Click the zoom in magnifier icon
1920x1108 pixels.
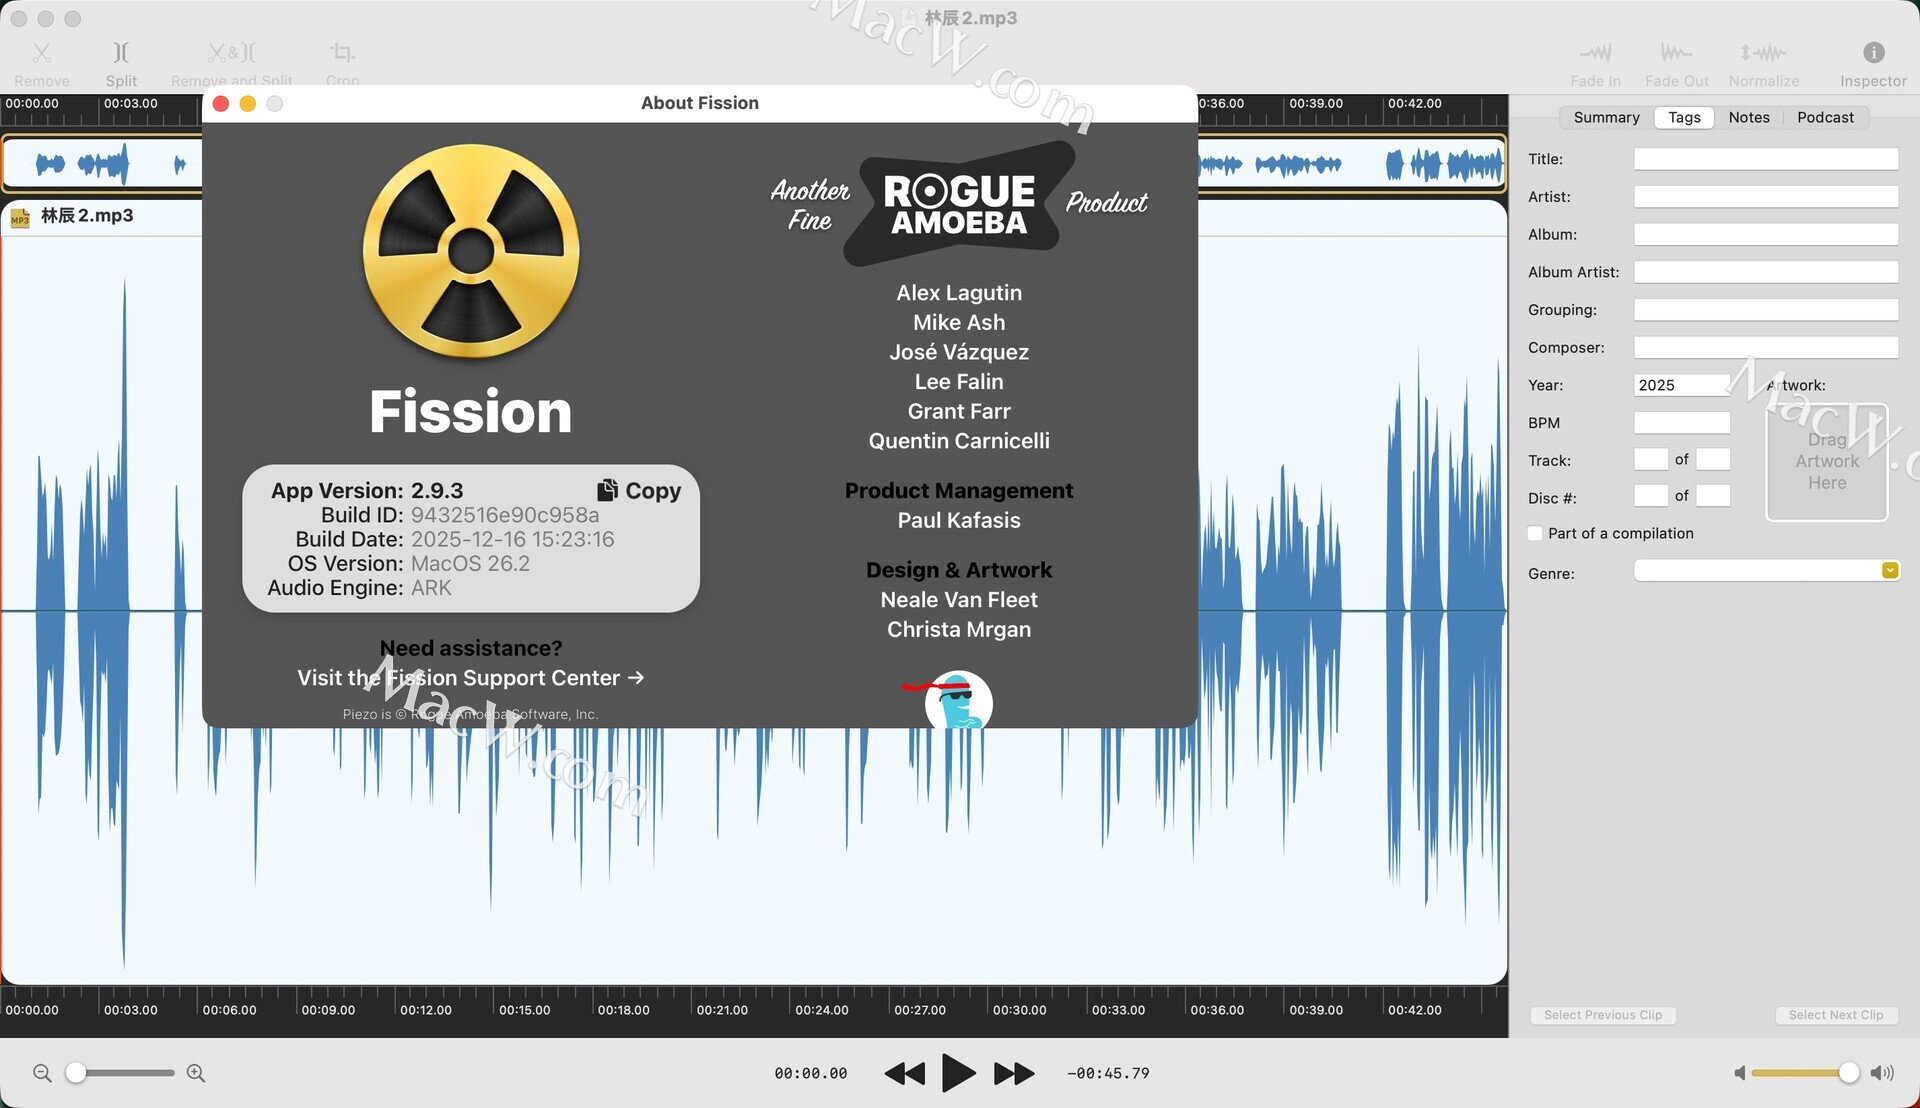(x=196, y=1073)
